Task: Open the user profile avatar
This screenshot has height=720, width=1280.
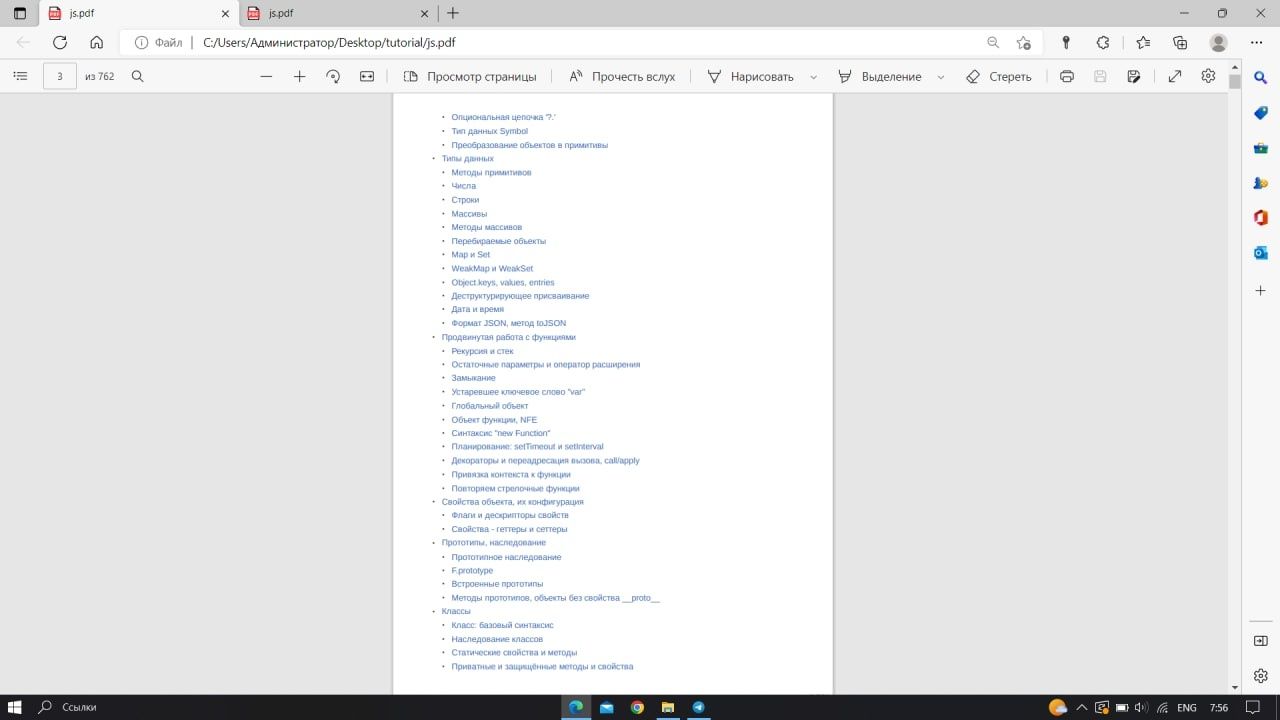Action: click(1218, 42)
